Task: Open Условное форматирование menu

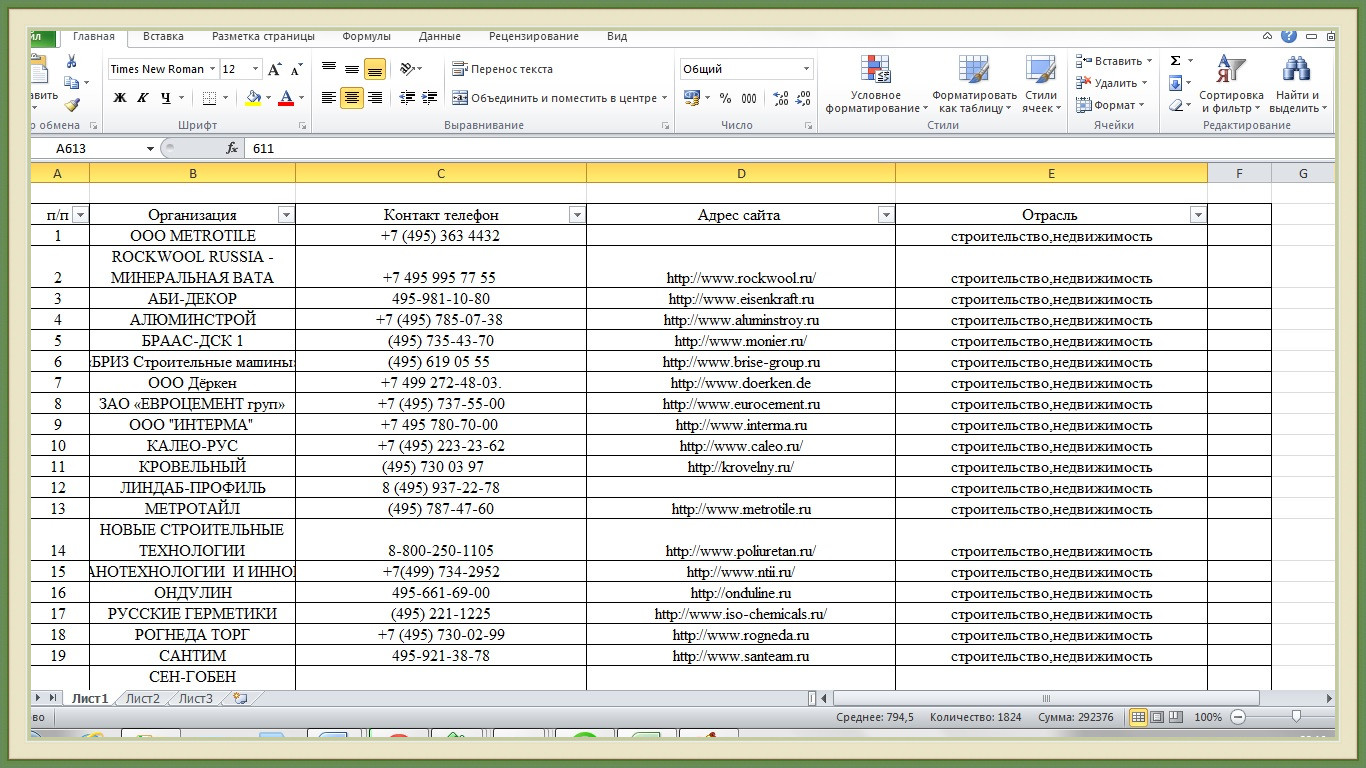Action: (x=876, y=84)
